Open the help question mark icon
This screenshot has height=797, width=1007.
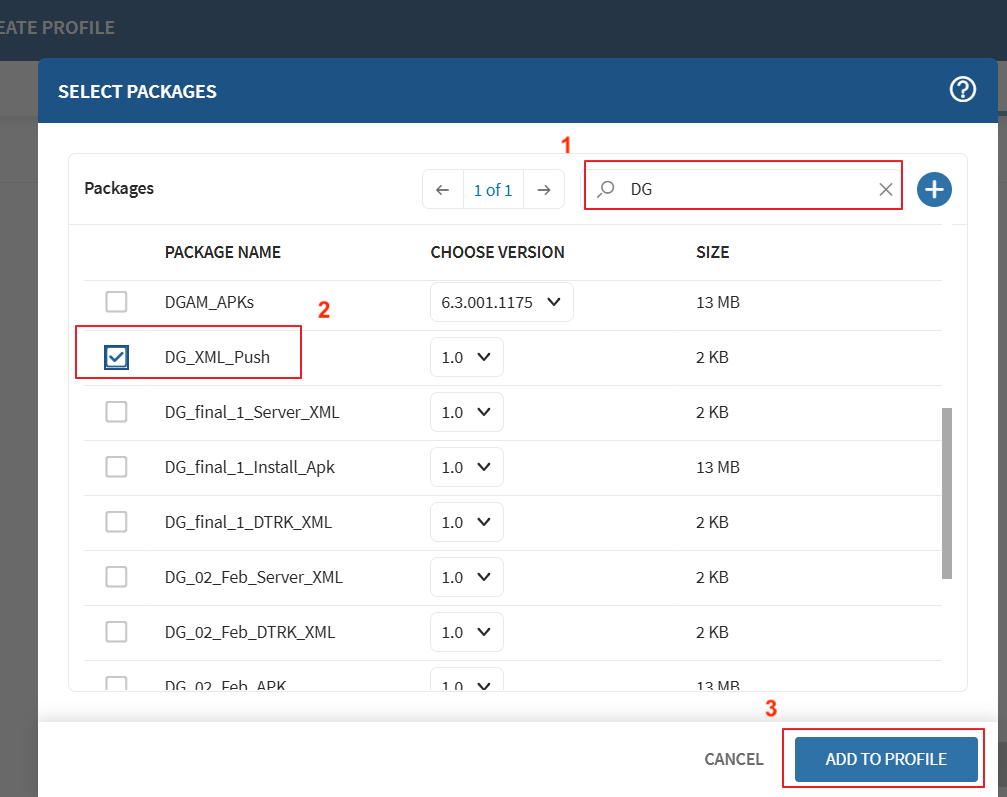tap(962, 90)
